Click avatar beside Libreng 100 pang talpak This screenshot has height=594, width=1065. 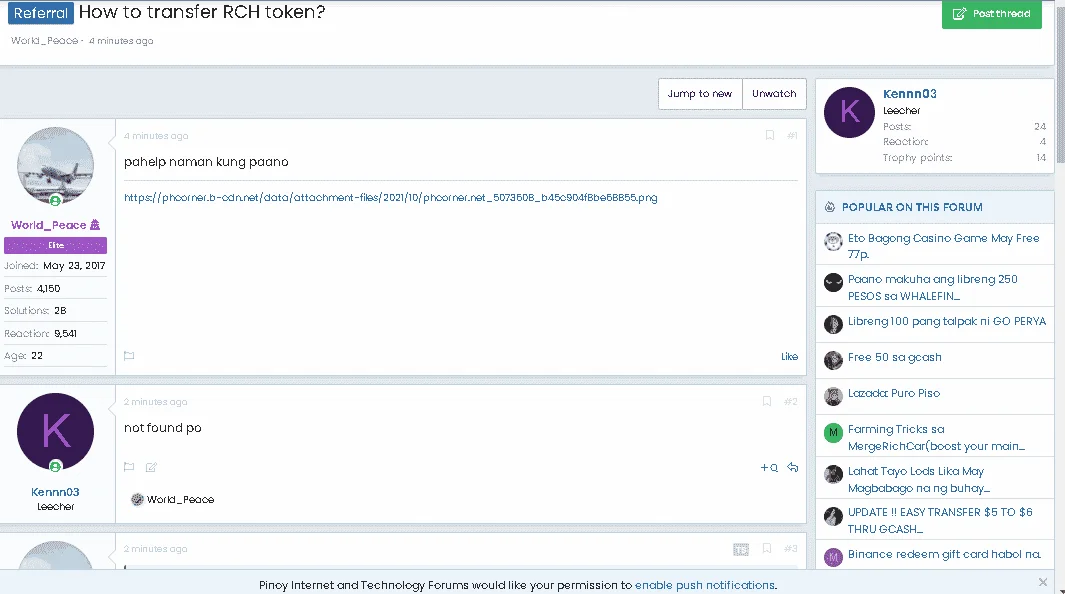[833, 324]
